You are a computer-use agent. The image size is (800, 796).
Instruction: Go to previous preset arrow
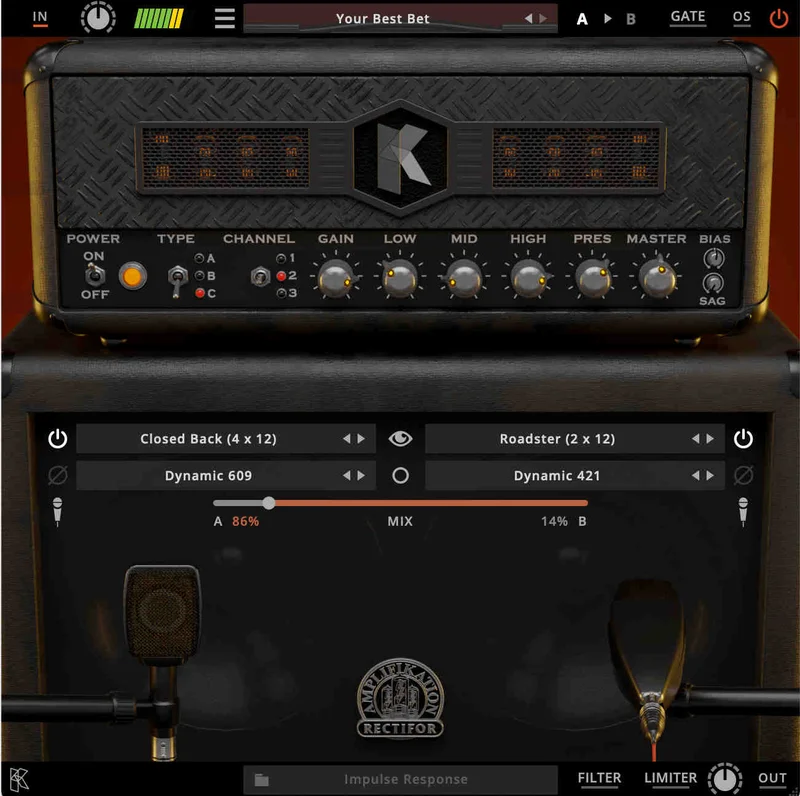click(x=529, y=18)
